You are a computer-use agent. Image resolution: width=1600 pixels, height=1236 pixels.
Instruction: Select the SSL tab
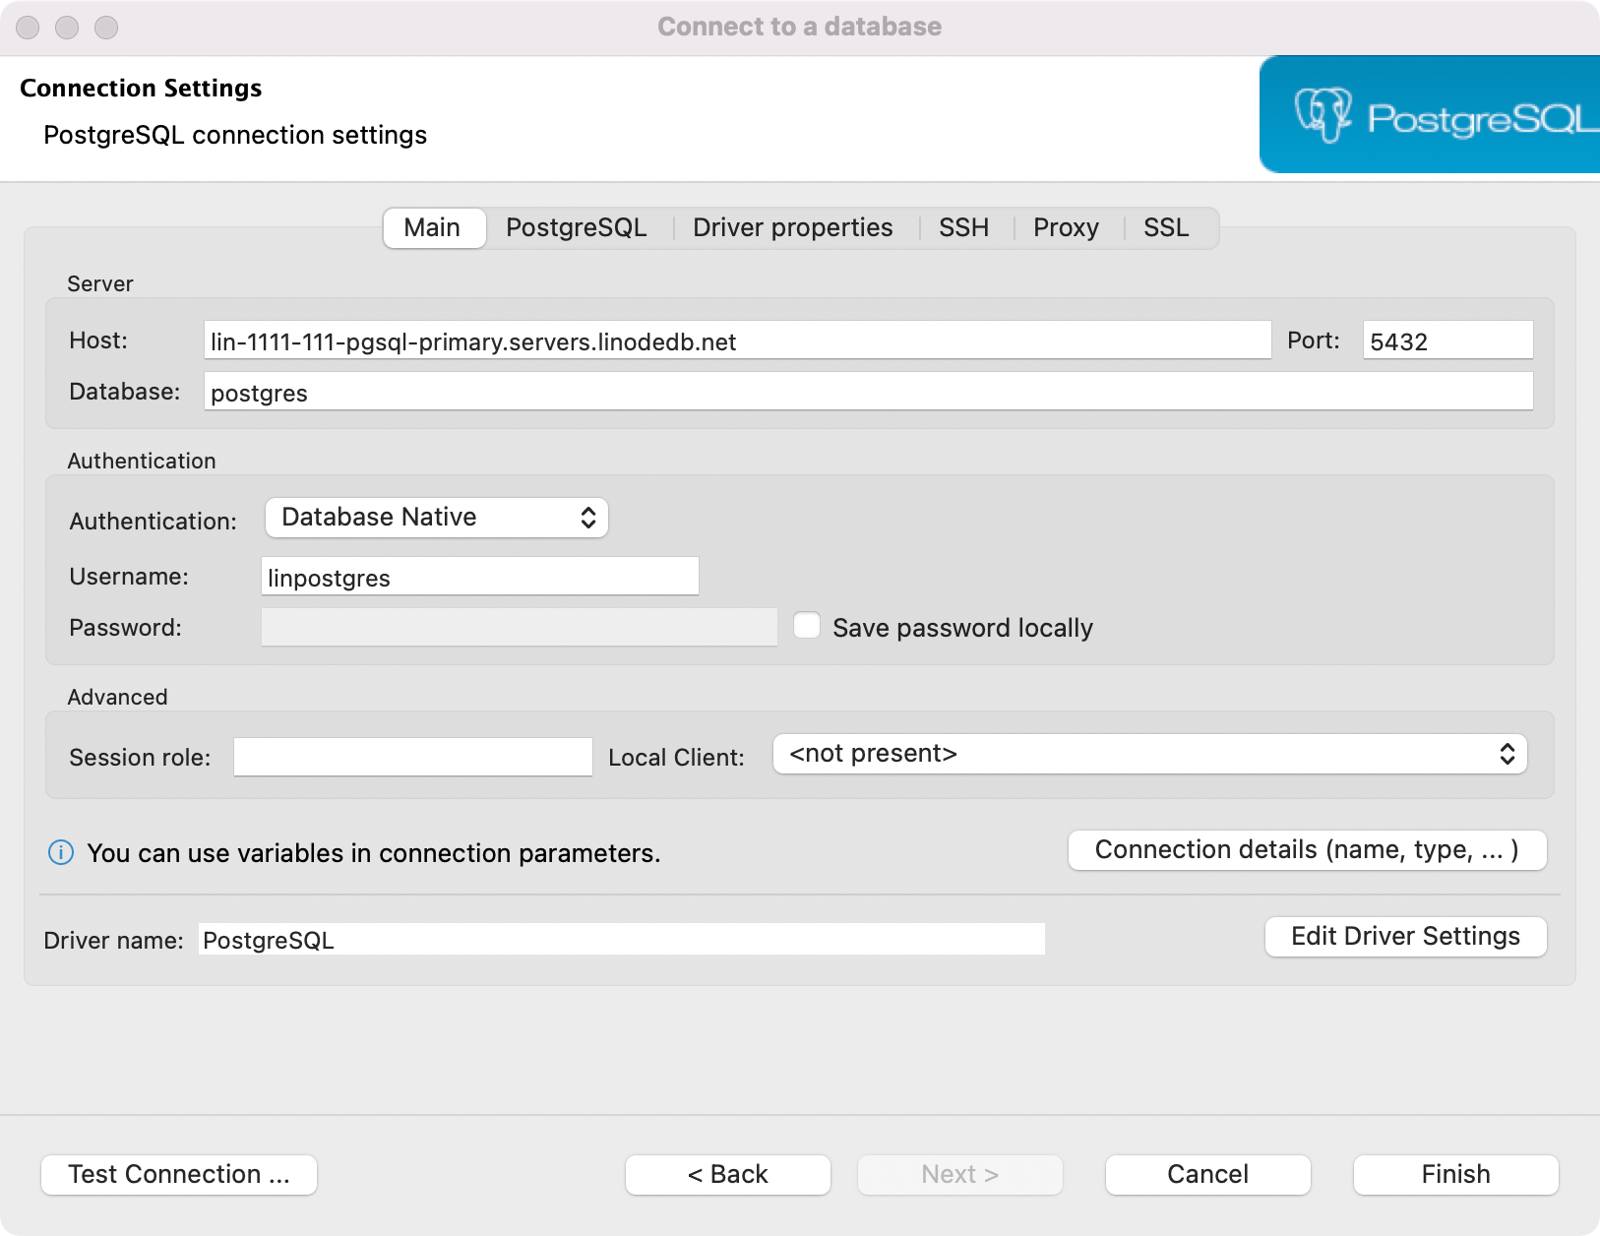click(x=1166, y=228)
